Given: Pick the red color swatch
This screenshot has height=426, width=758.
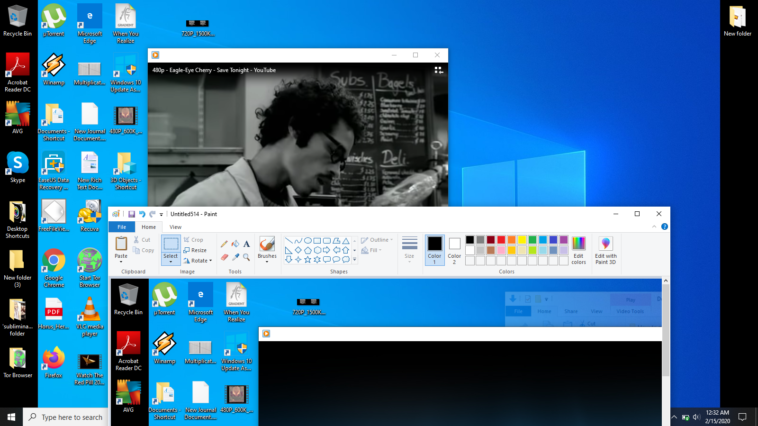Looking at the screenshot, I should 502,240.
